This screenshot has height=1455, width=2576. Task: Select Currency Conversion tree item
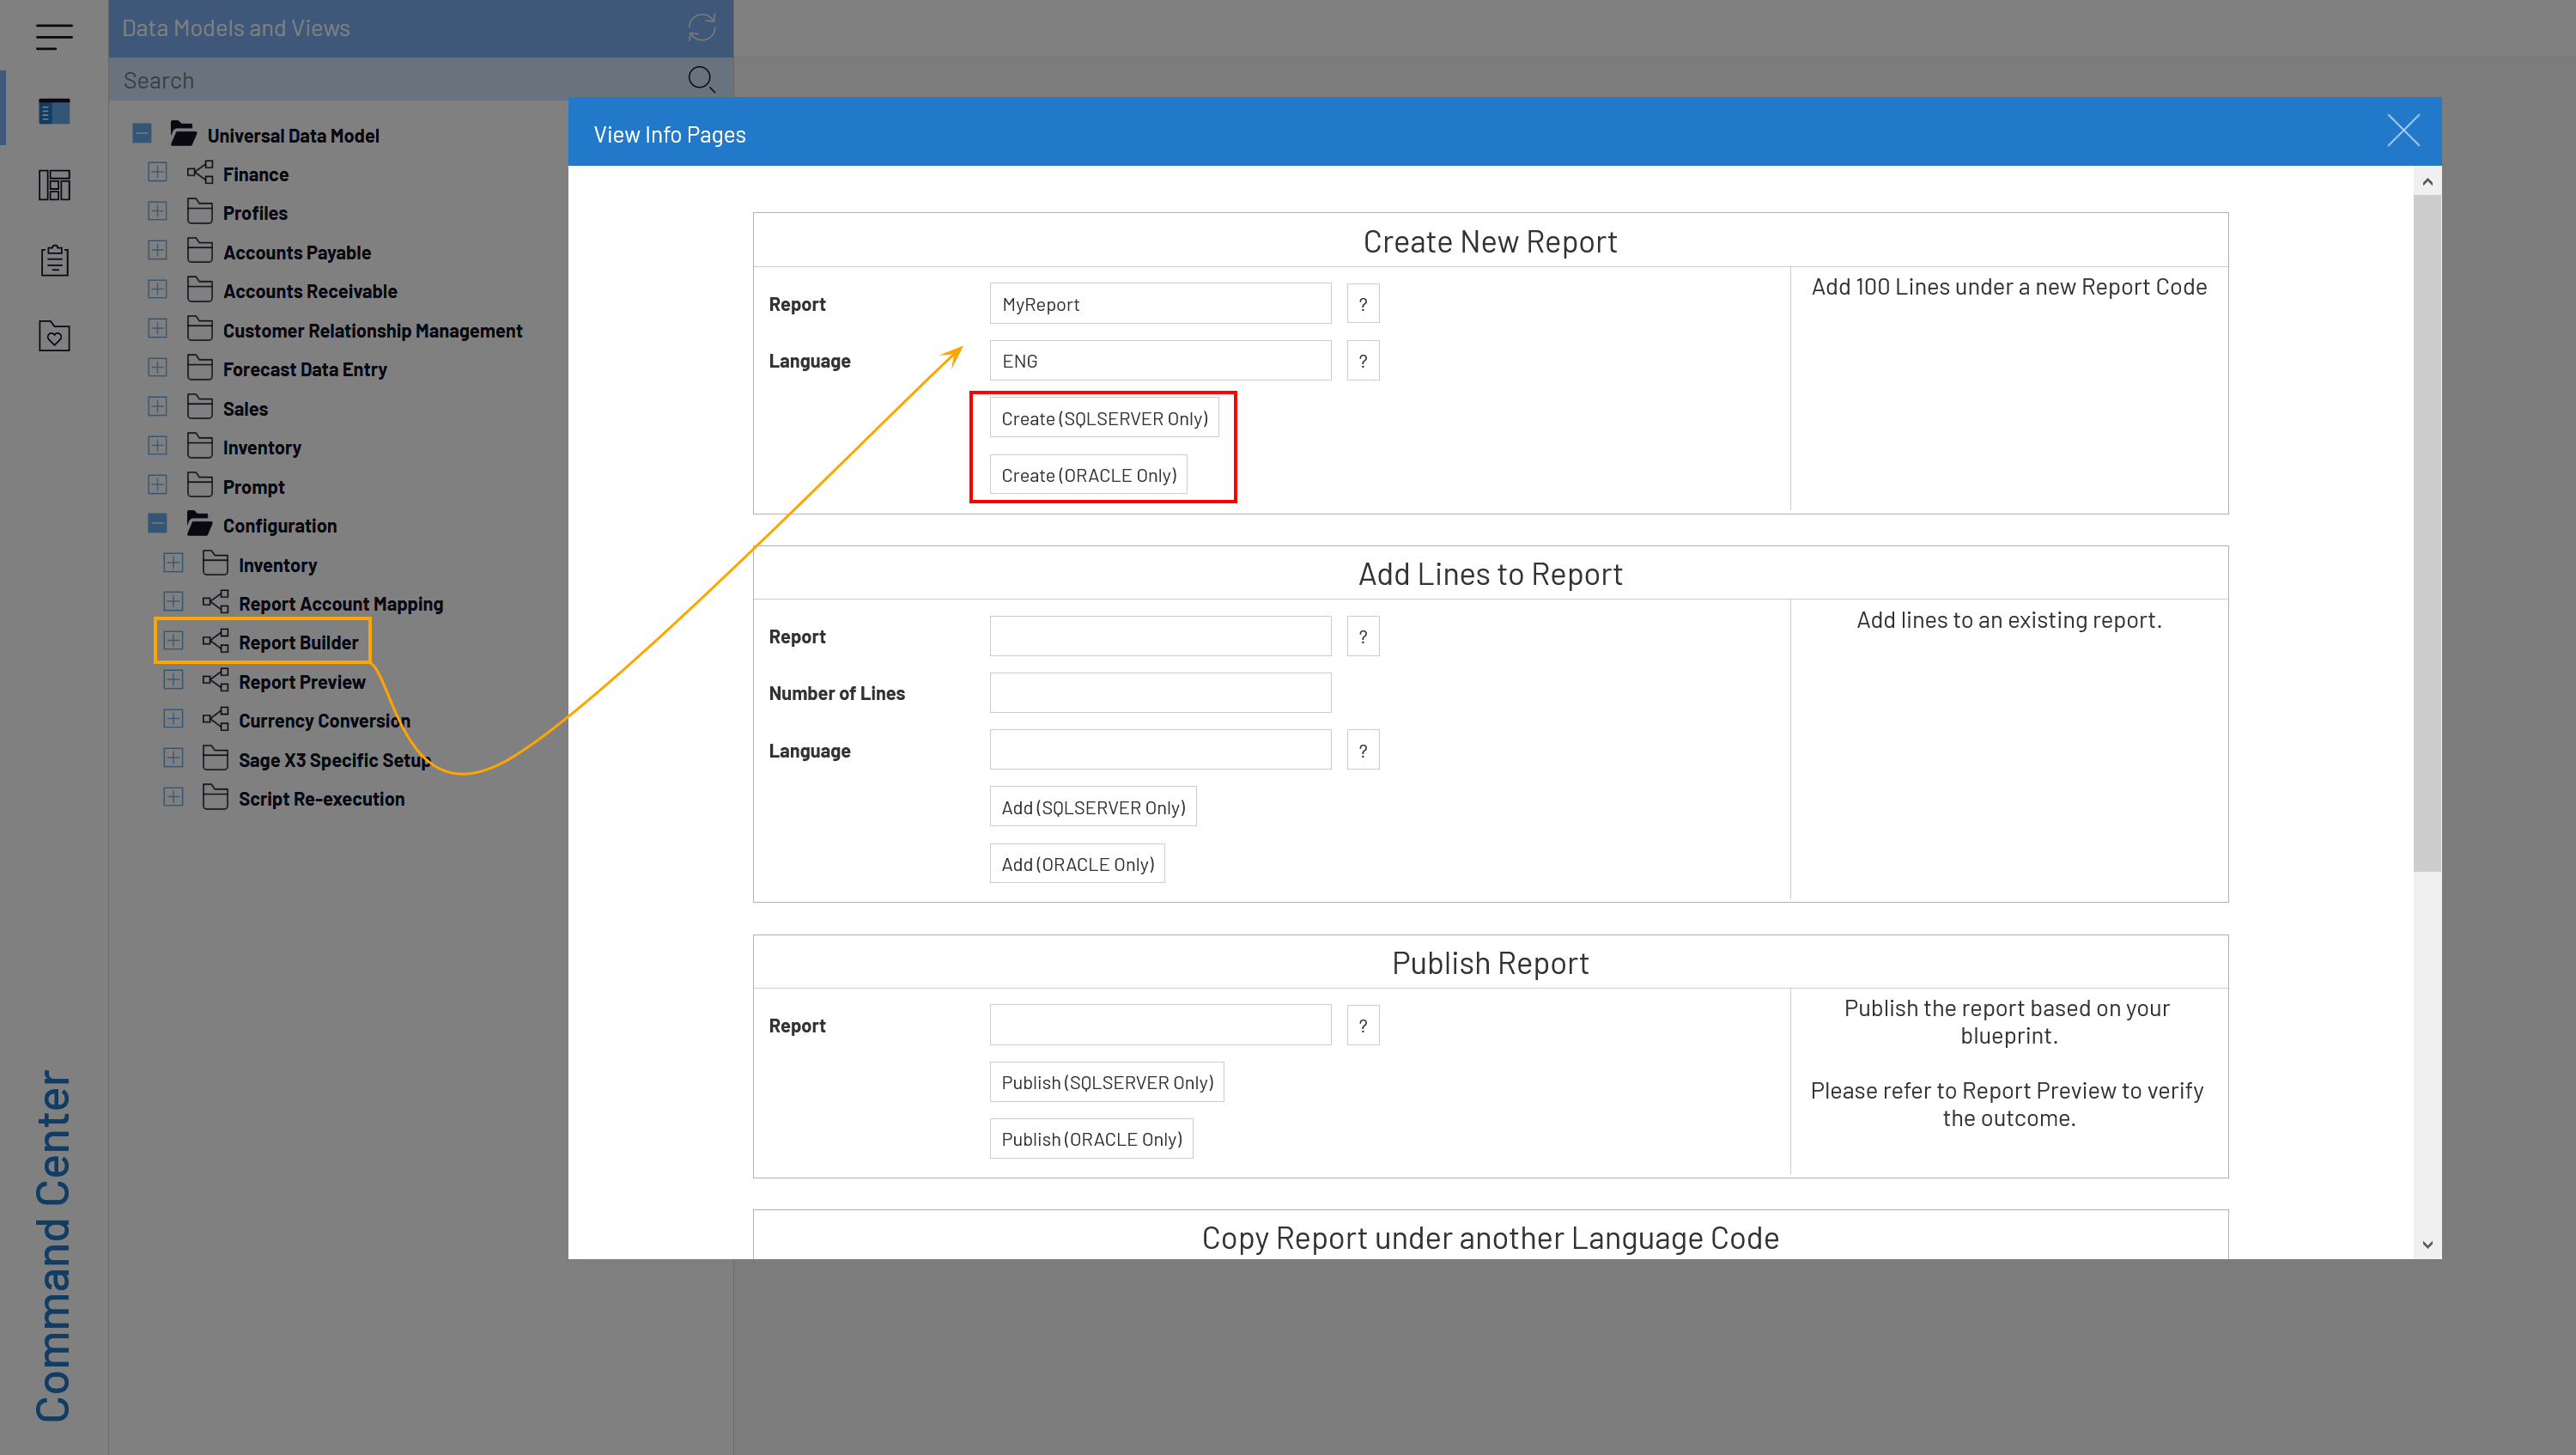[323, 721]
